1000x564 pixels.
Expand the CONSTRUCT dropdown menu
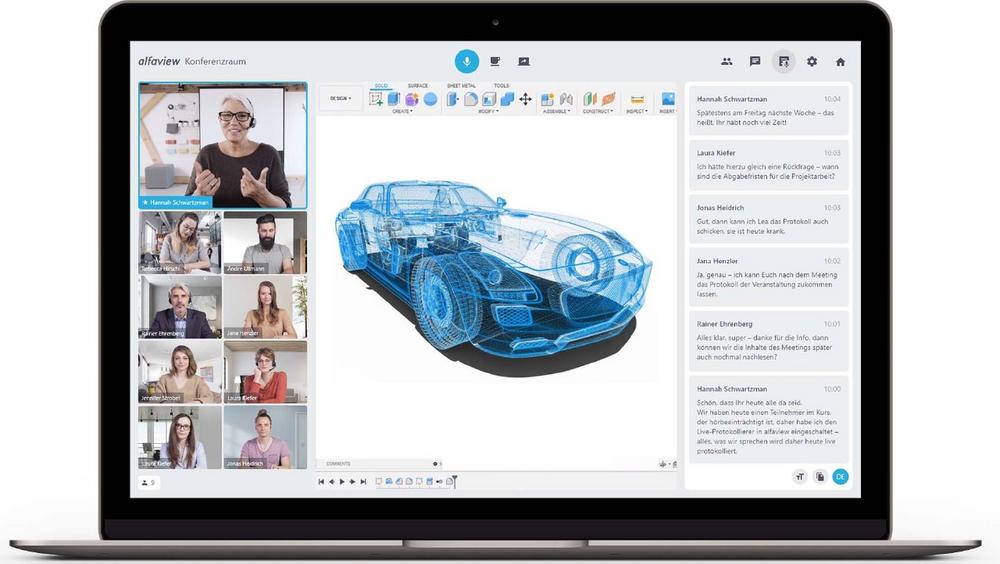click(597, 112)
